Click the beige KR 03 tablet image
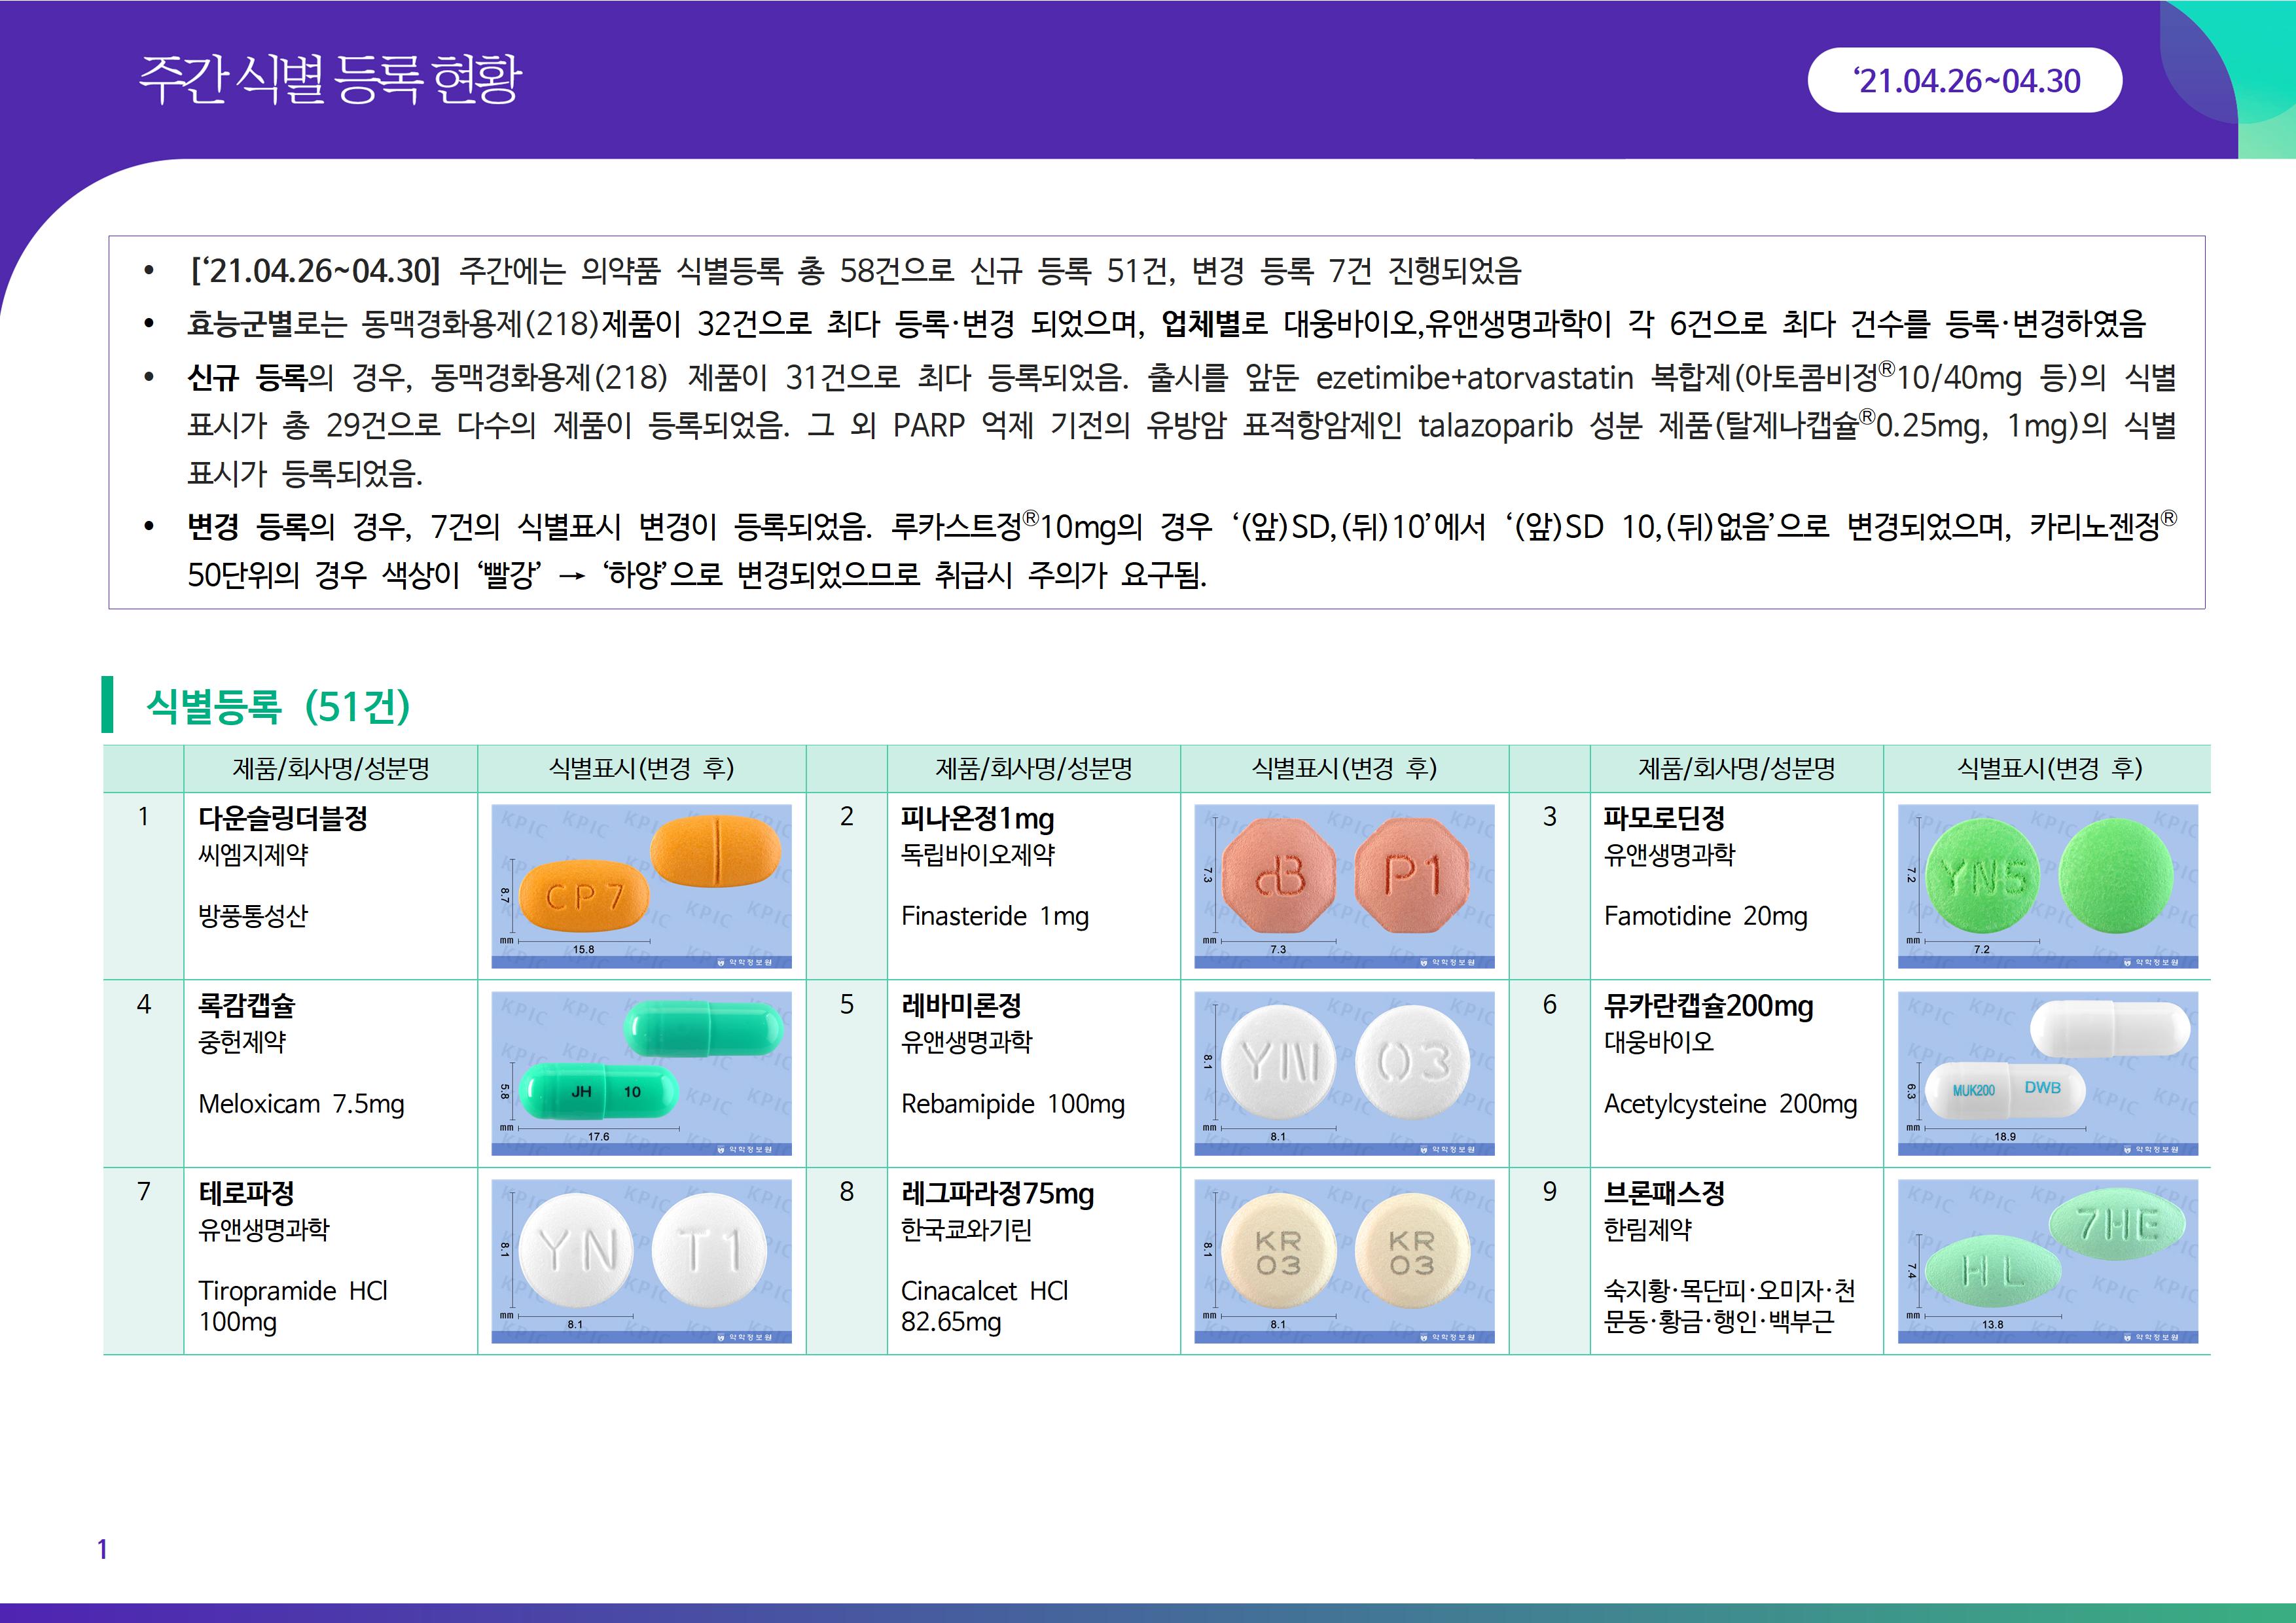Image resolution: width=2296 pixels, height=1623 pixels. [1344, 1260]
